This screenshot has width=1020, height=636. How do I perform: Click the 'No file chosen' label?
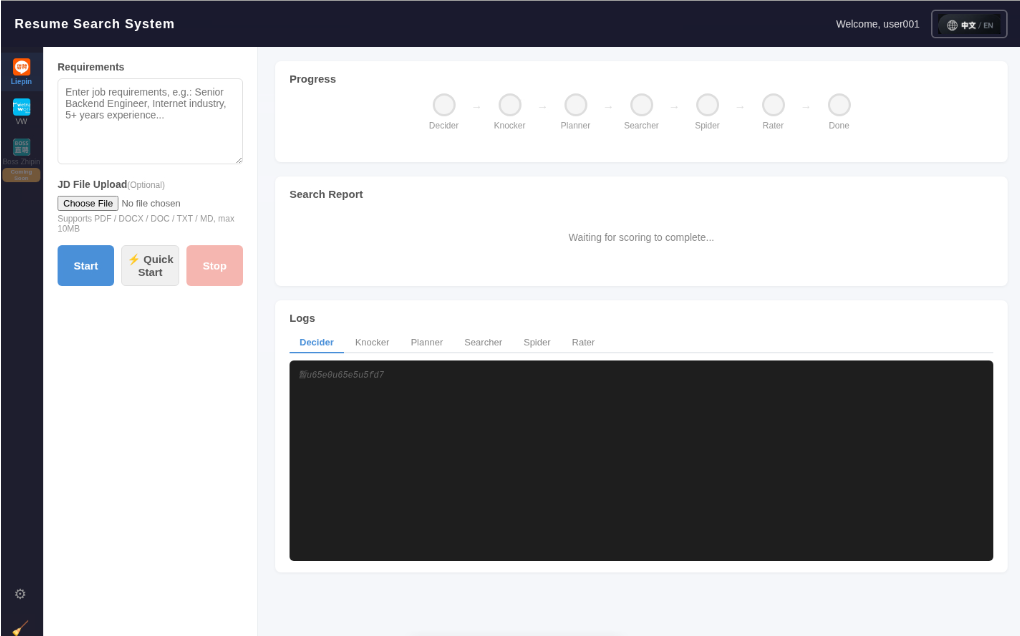[151, 204]
